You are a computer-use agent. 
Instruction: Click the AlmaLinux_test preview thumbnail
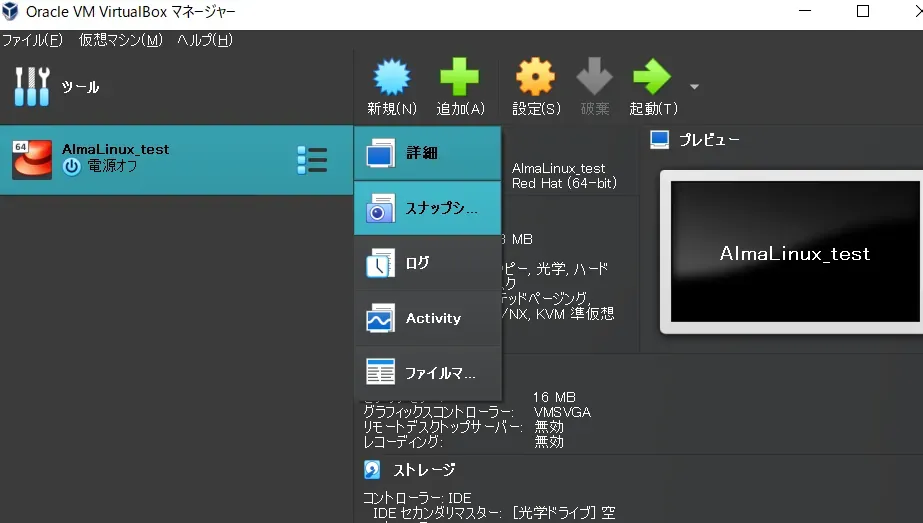[794, 253]
